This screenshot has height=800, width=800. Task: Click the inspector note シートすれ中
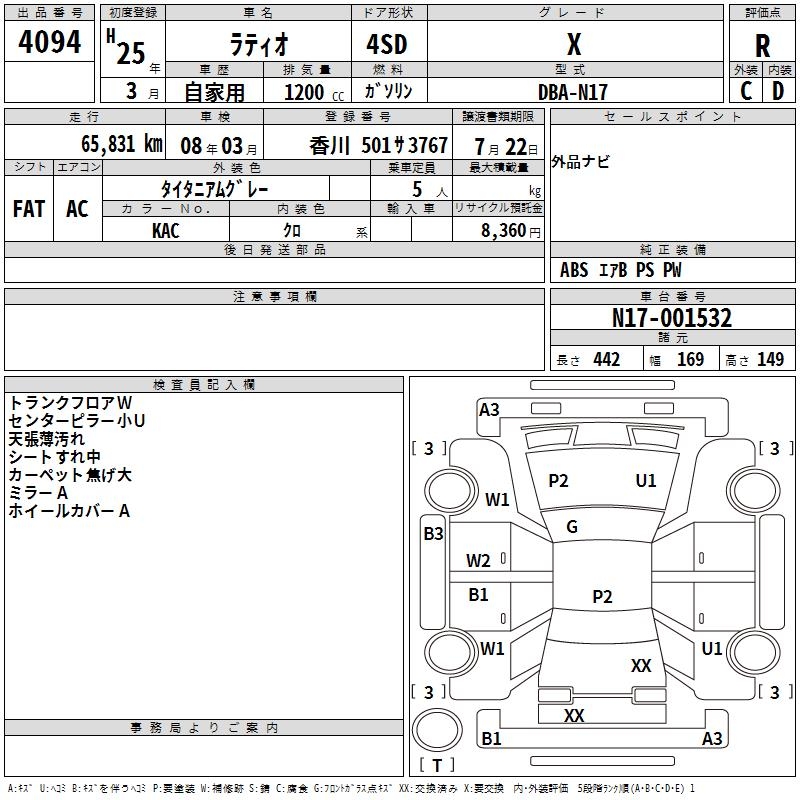54,457
